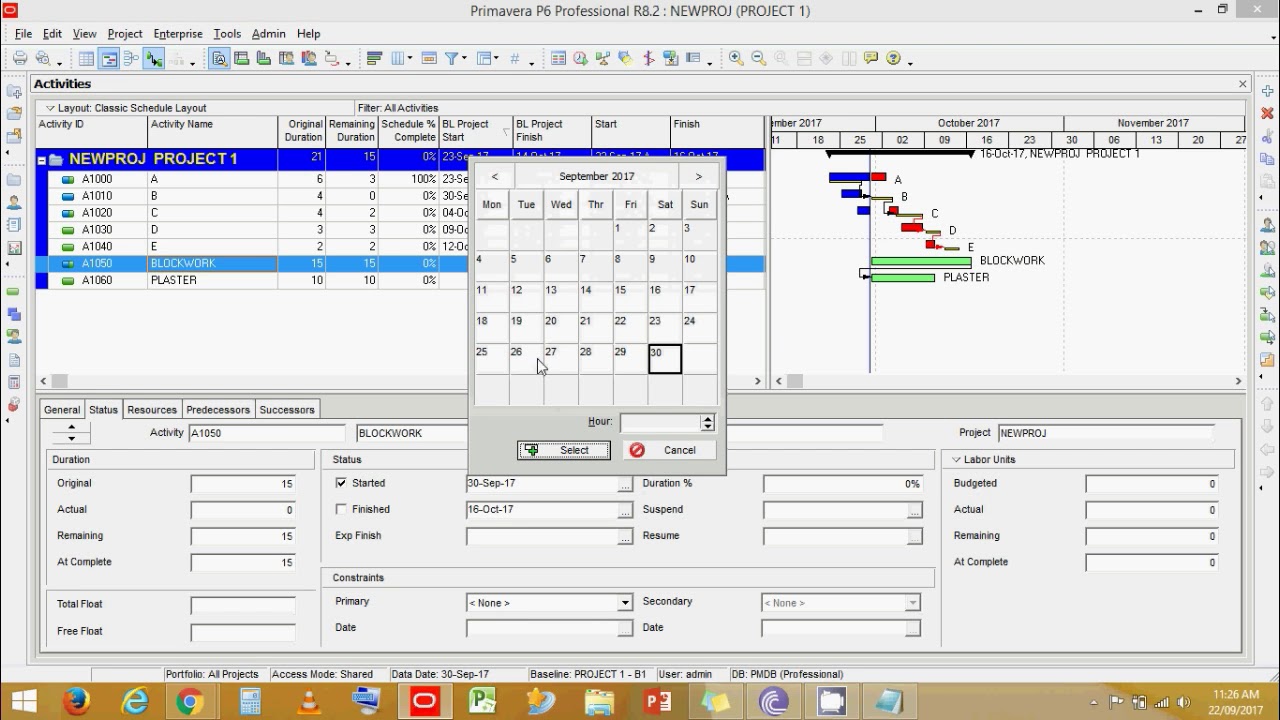This screenshot has width=1280, height=720.
Task: Click the Hour stepper arrows
Action: (x=708, y=423)
